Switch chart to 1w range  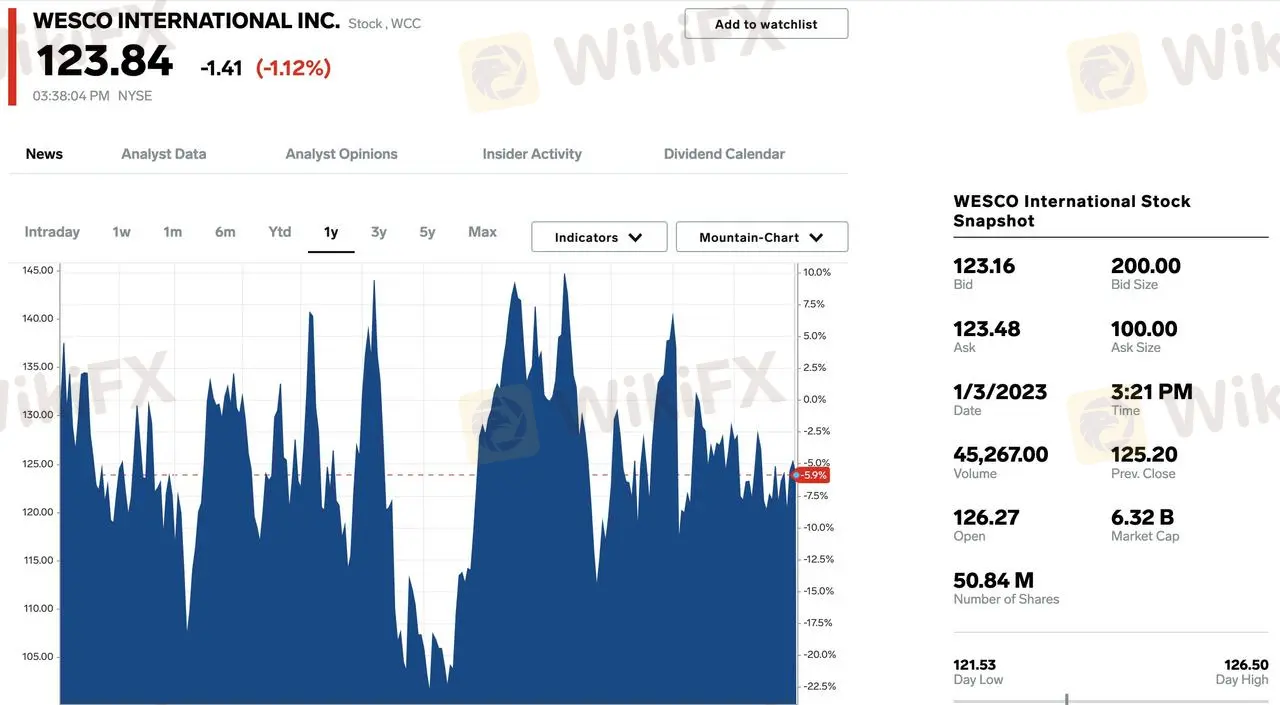pos(121,232)
